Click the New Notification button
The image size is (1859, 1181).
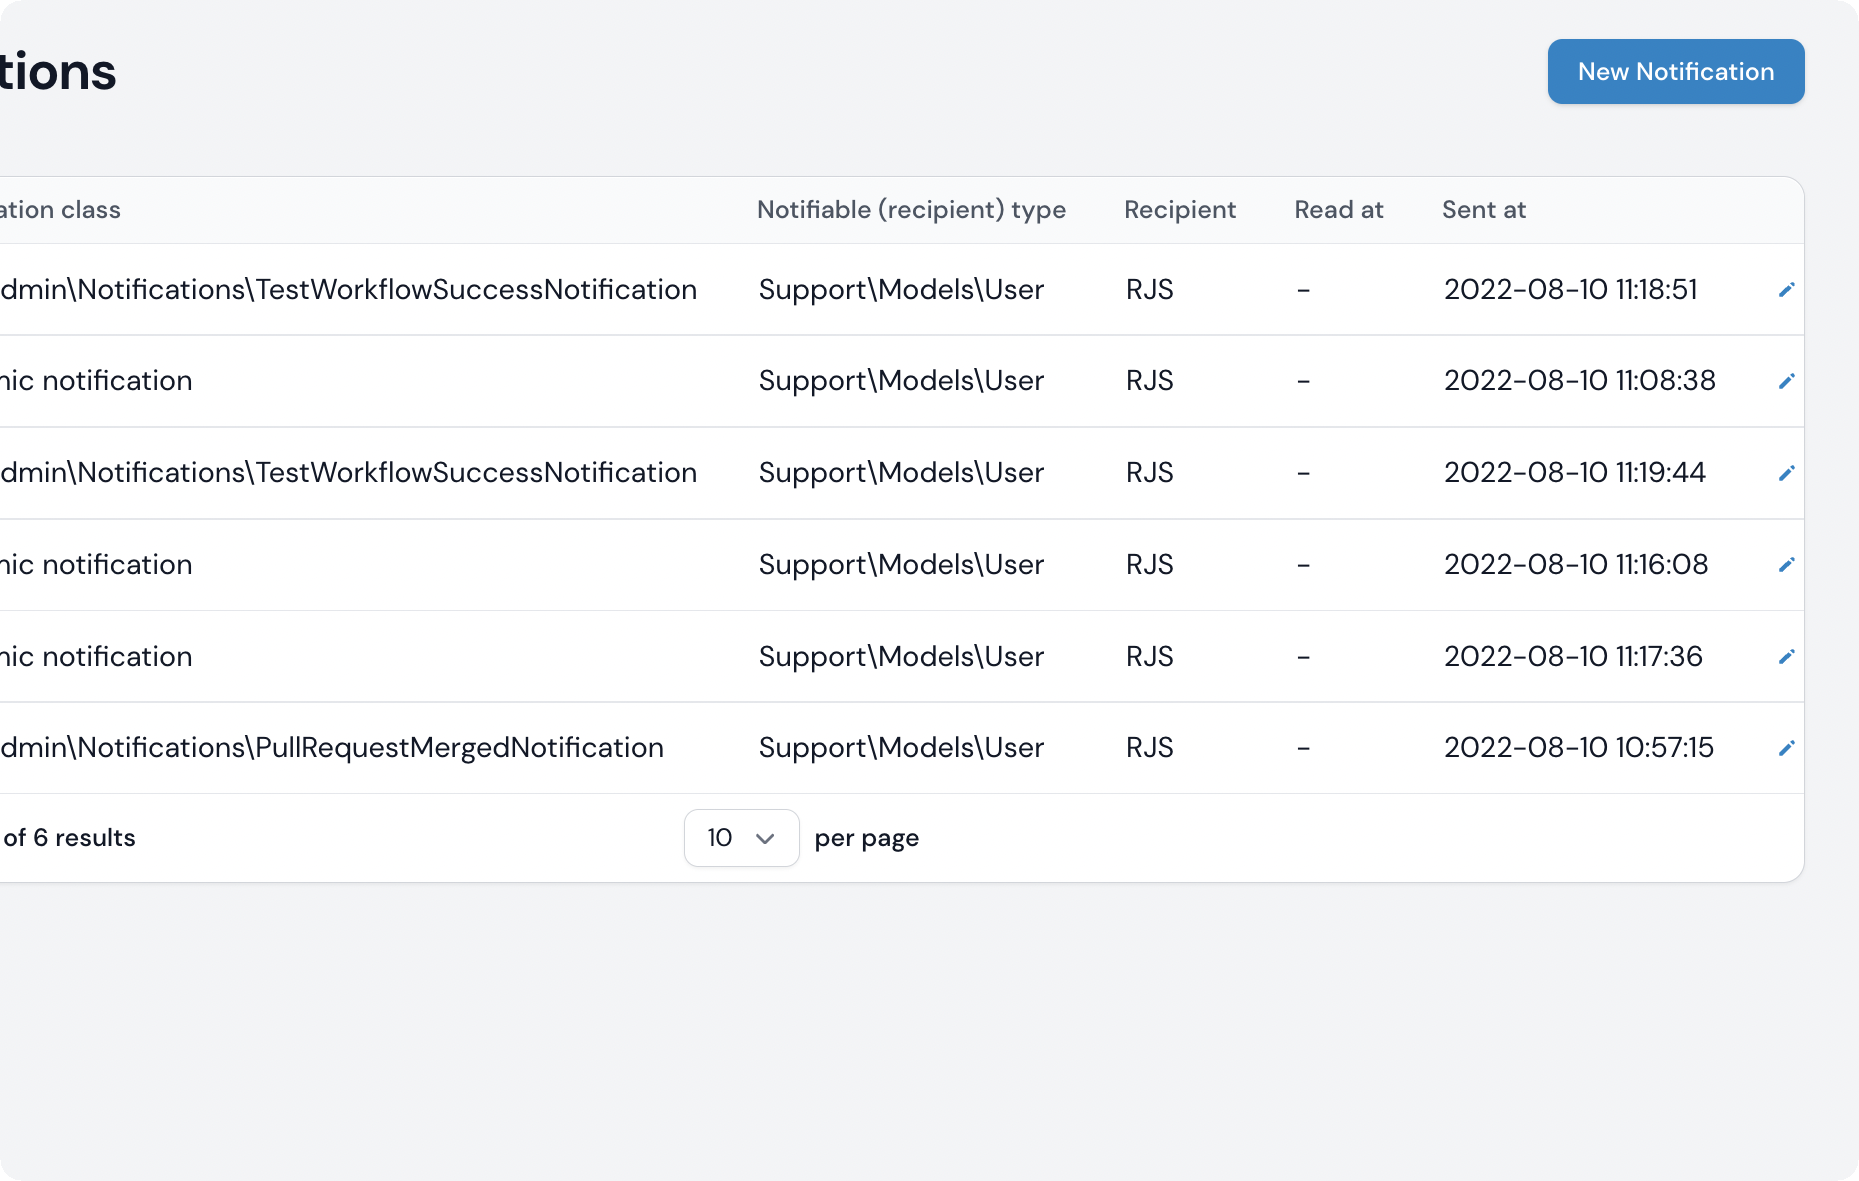(1676, 72)
